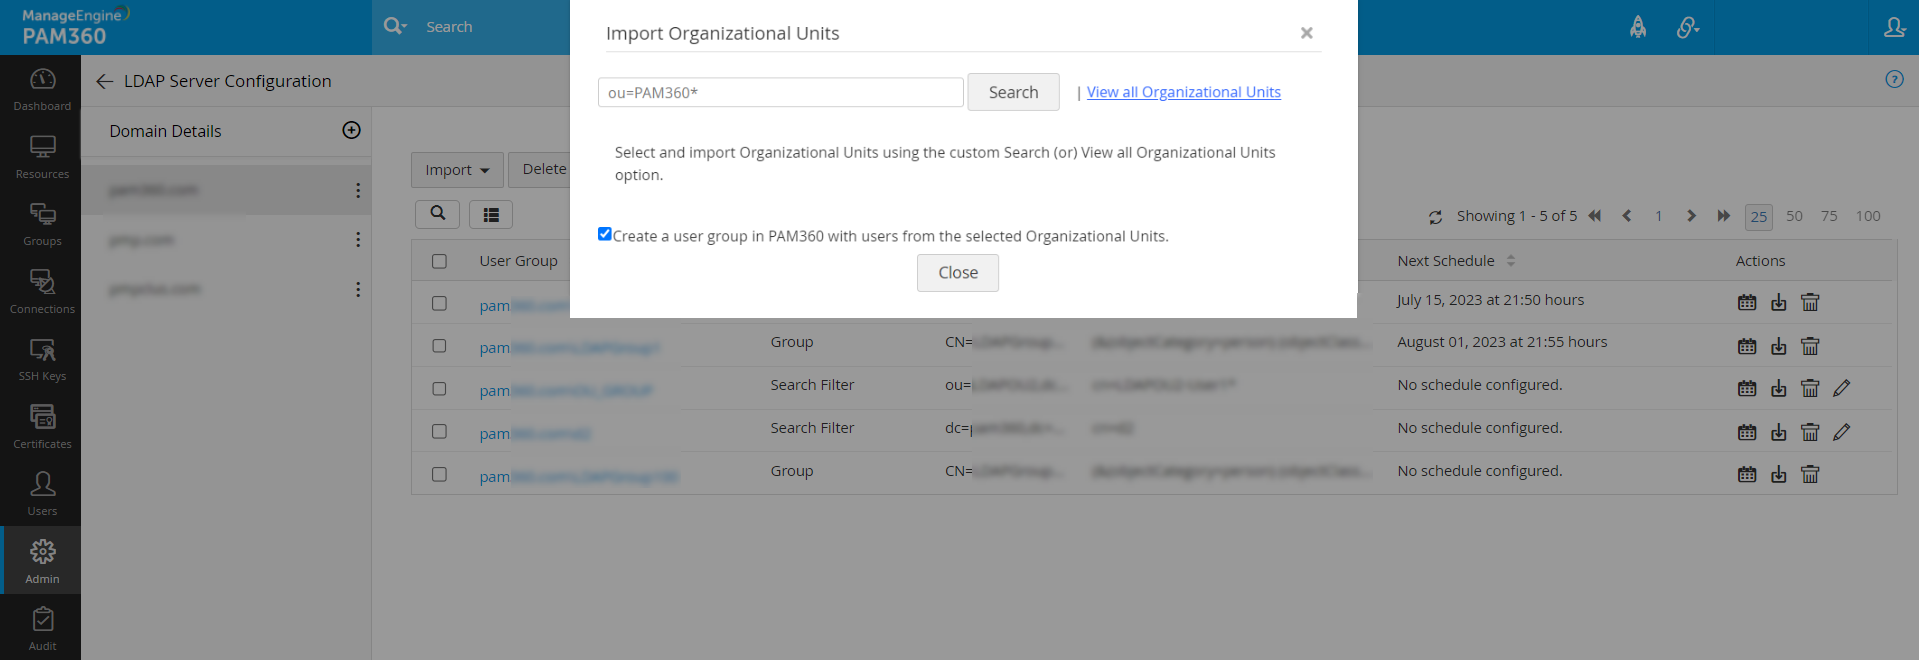The height and width of the screenshot is (660, 1919).
Task: Check the checkbox for the second table row
Action: pyautogui.click(x=439, y=346)
